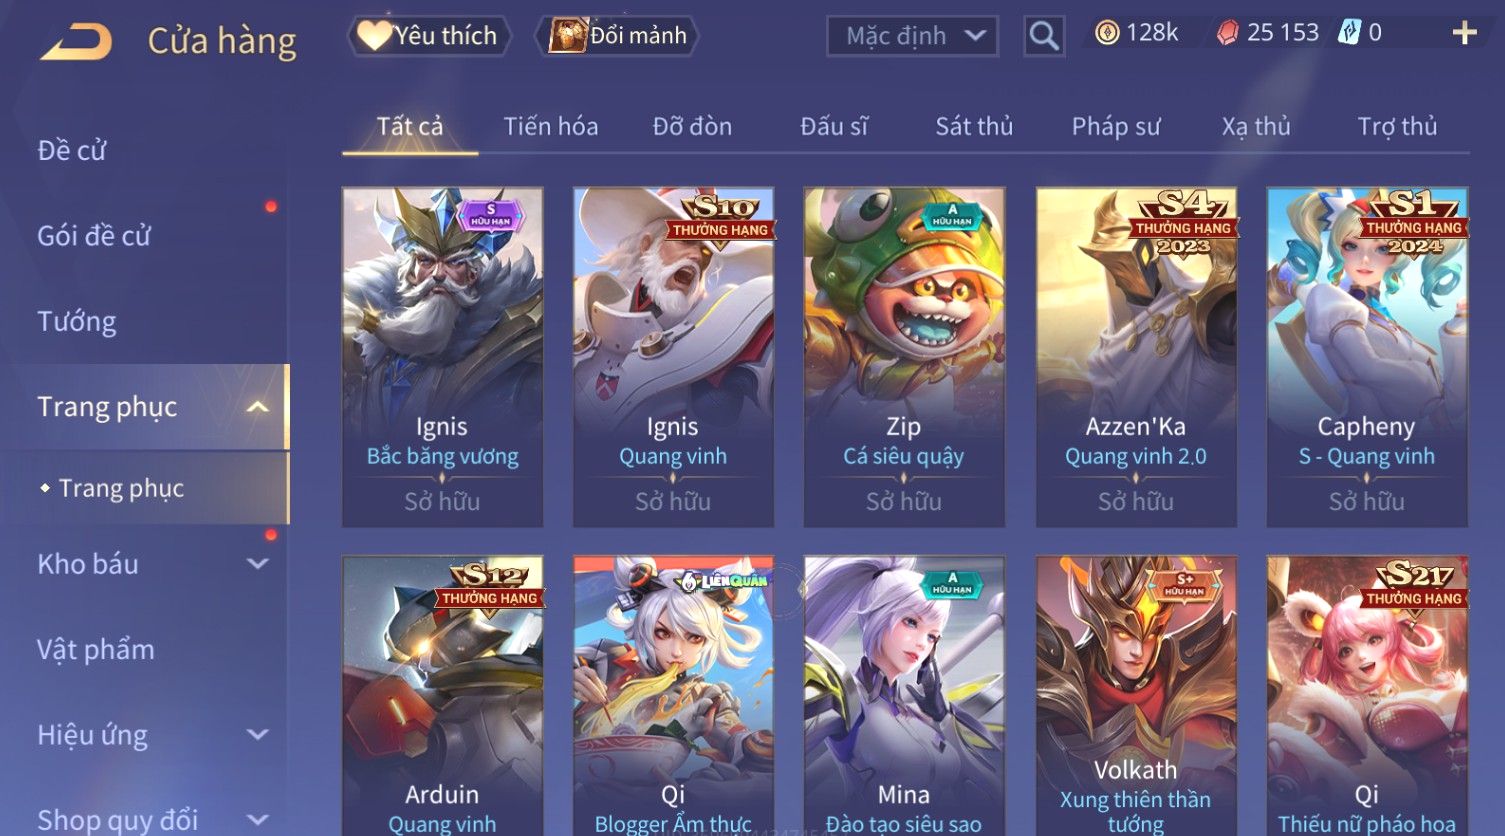
Task: Open the Mặc định sort dropdown
Action: 912,37
